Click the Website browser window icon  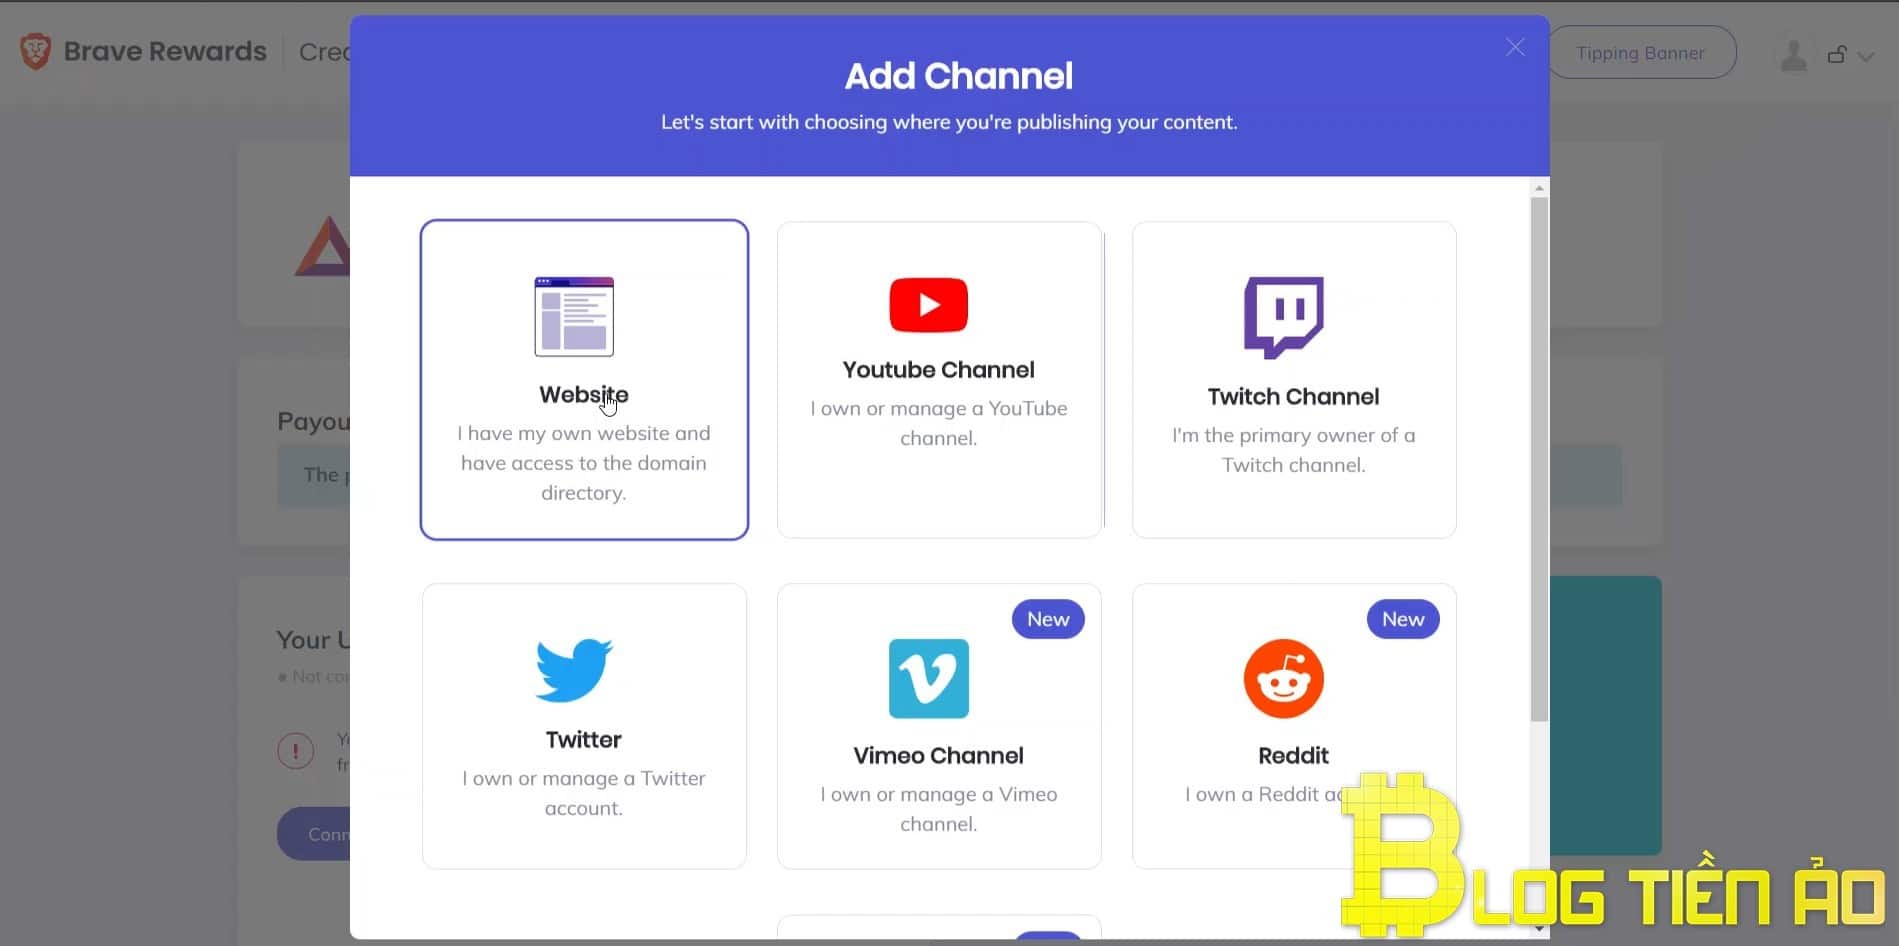coord(574,316)
